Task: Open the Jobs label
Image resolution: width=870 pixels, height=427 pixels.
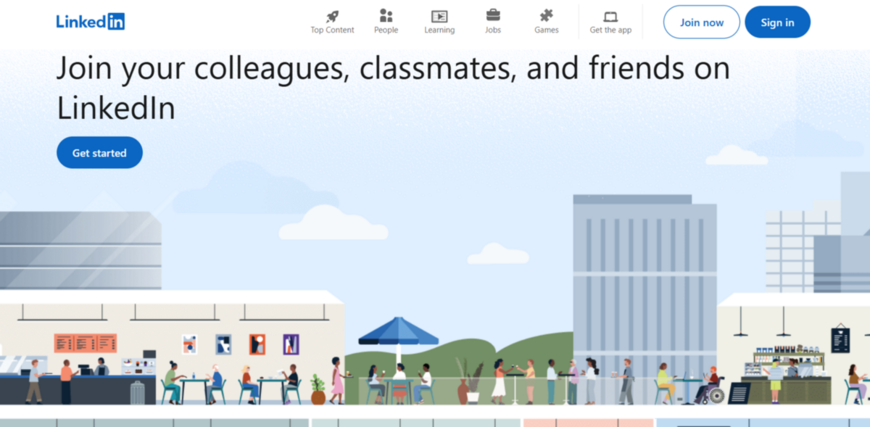Action: pyautogui.click(x=493, y=30)
